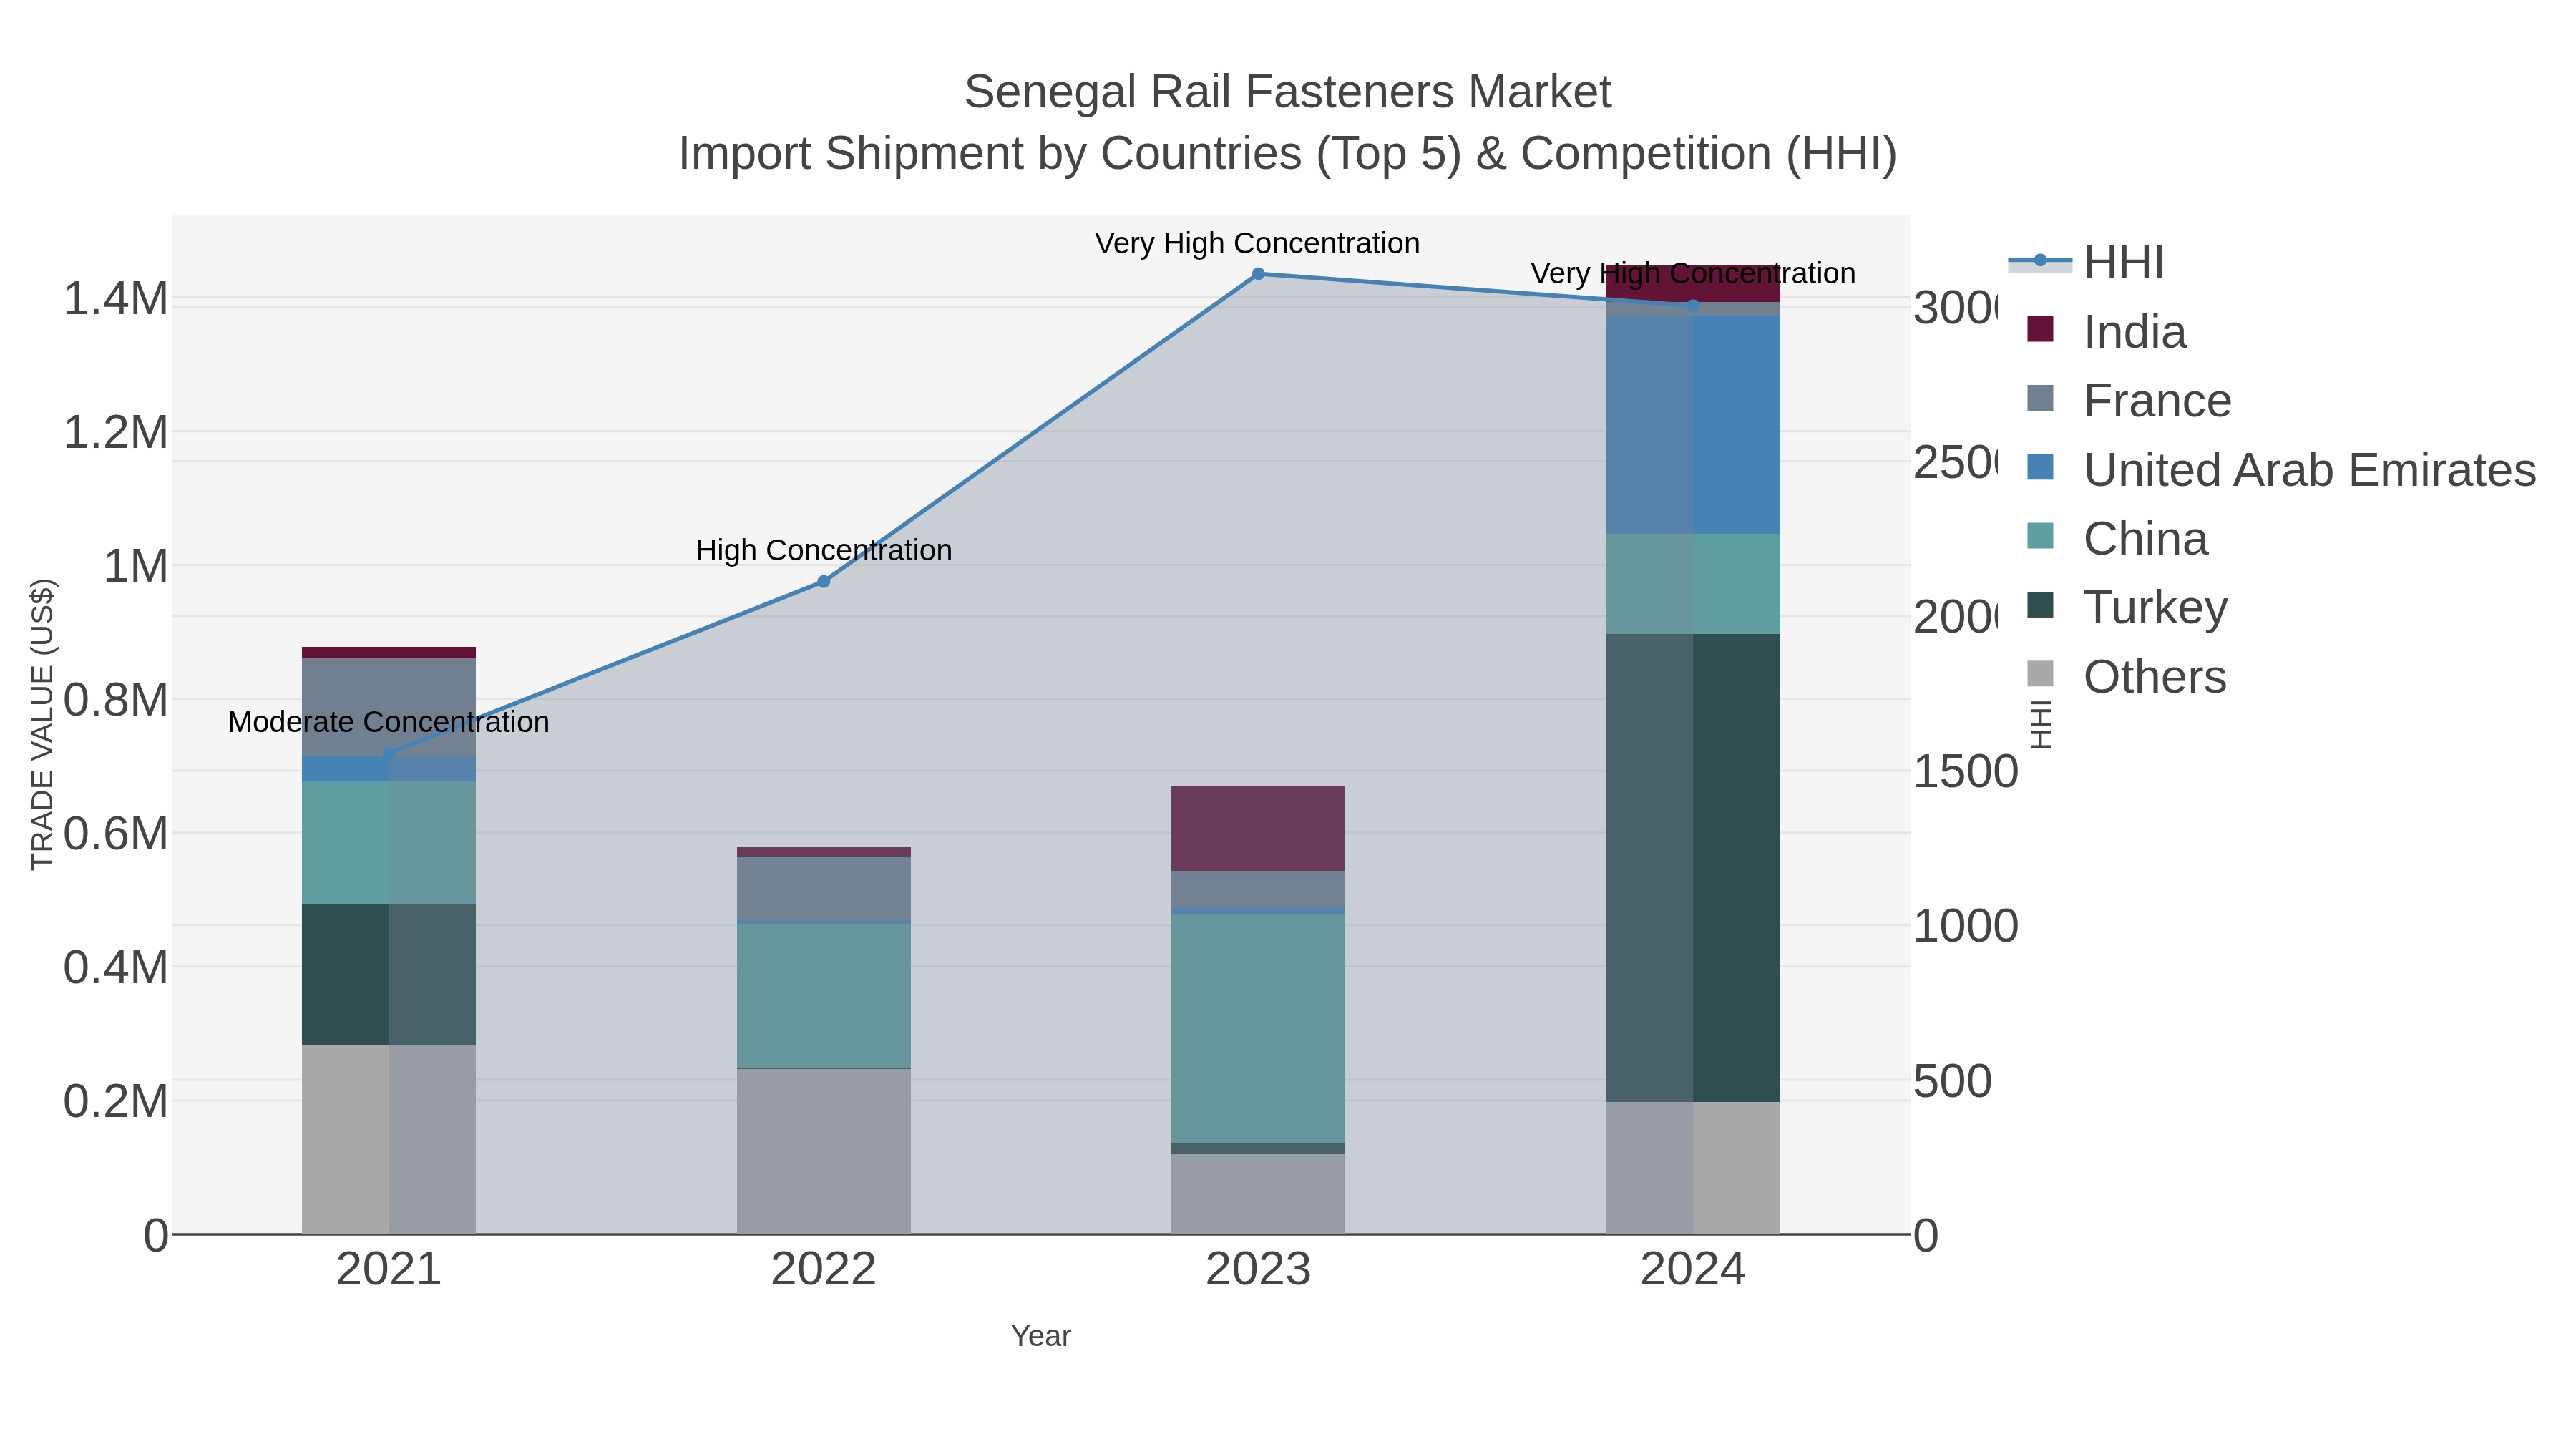2576x1449 pixels.
Task: Click the Turkey segment in the 2021 bar
Action: (x=389, y=974)
